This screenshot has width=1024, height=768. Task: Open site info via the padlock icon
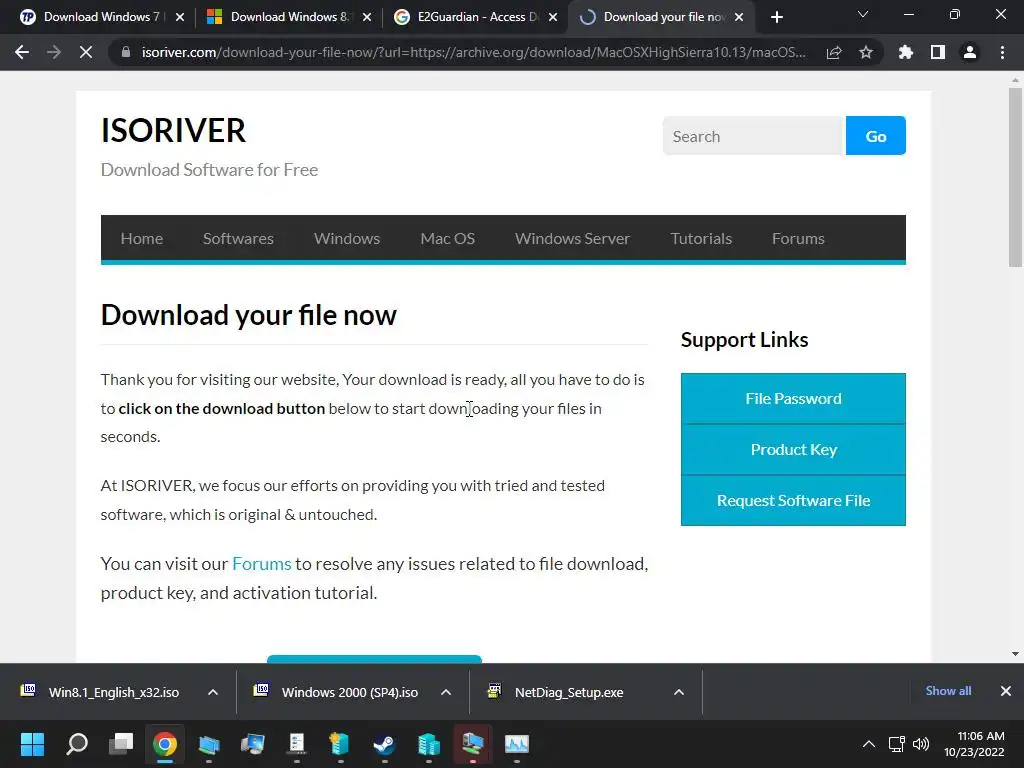pyautogui.click(x=126, y=52)
